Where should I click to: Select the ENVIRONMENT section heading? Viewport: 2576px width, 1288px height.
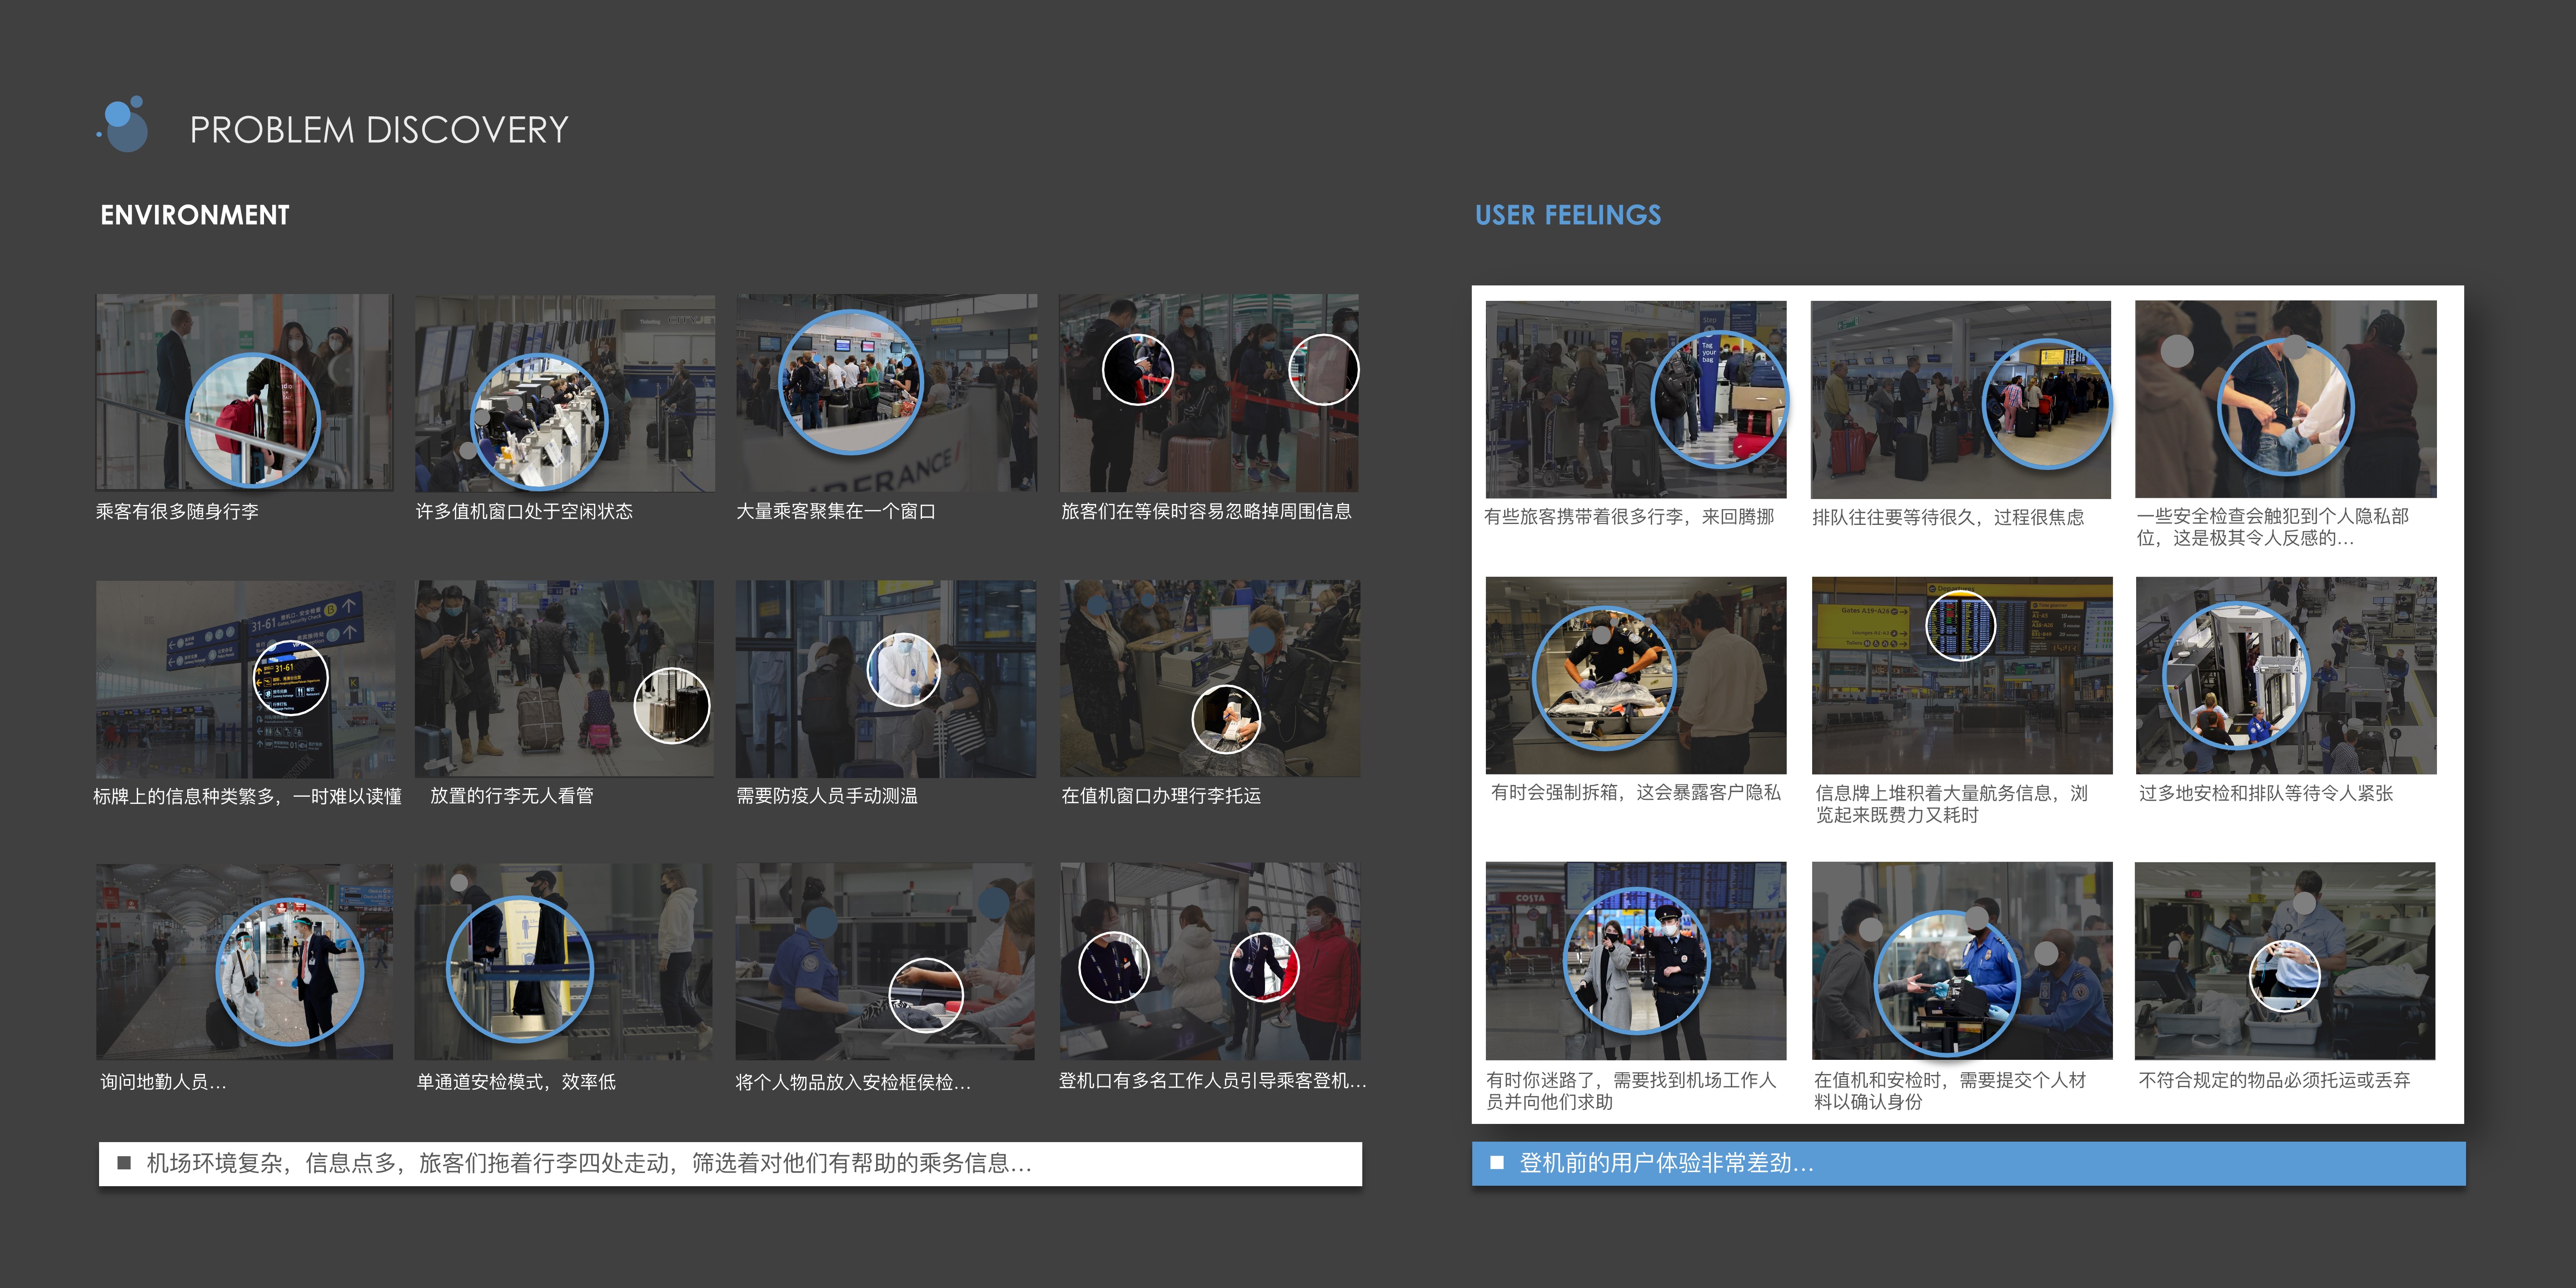(194, 215)
